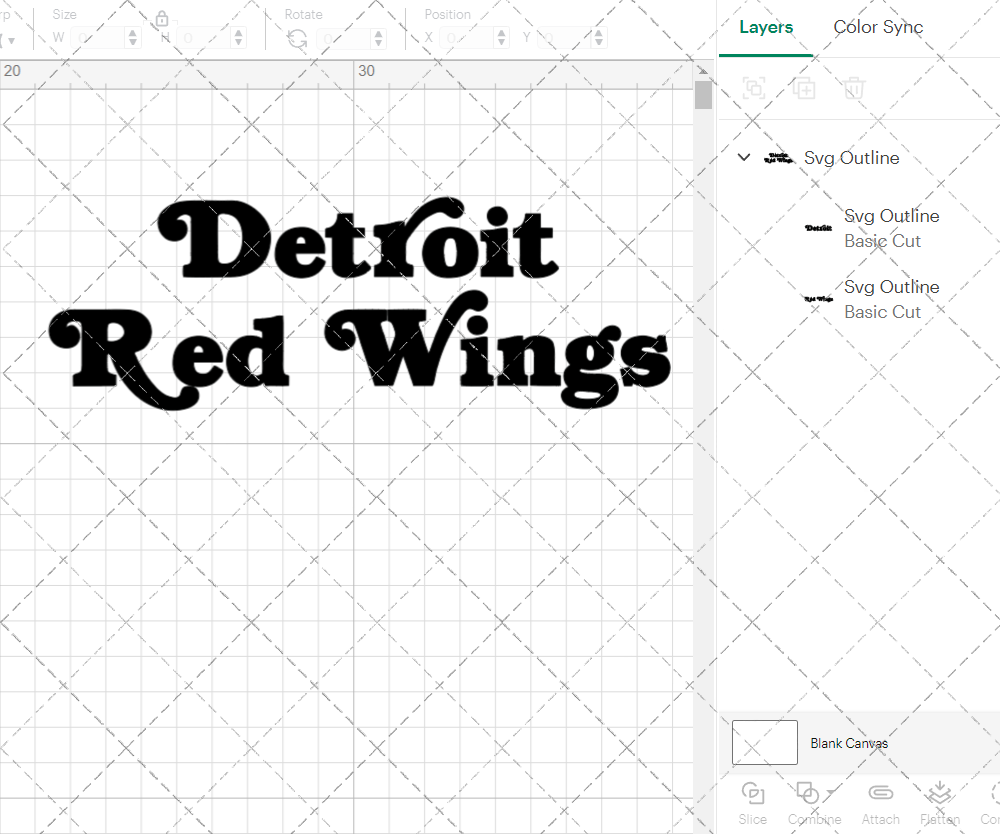Click the Red Wings layer thumbnail
The height and width of the screenshot is (834, 1000).
tap(818, 298)
